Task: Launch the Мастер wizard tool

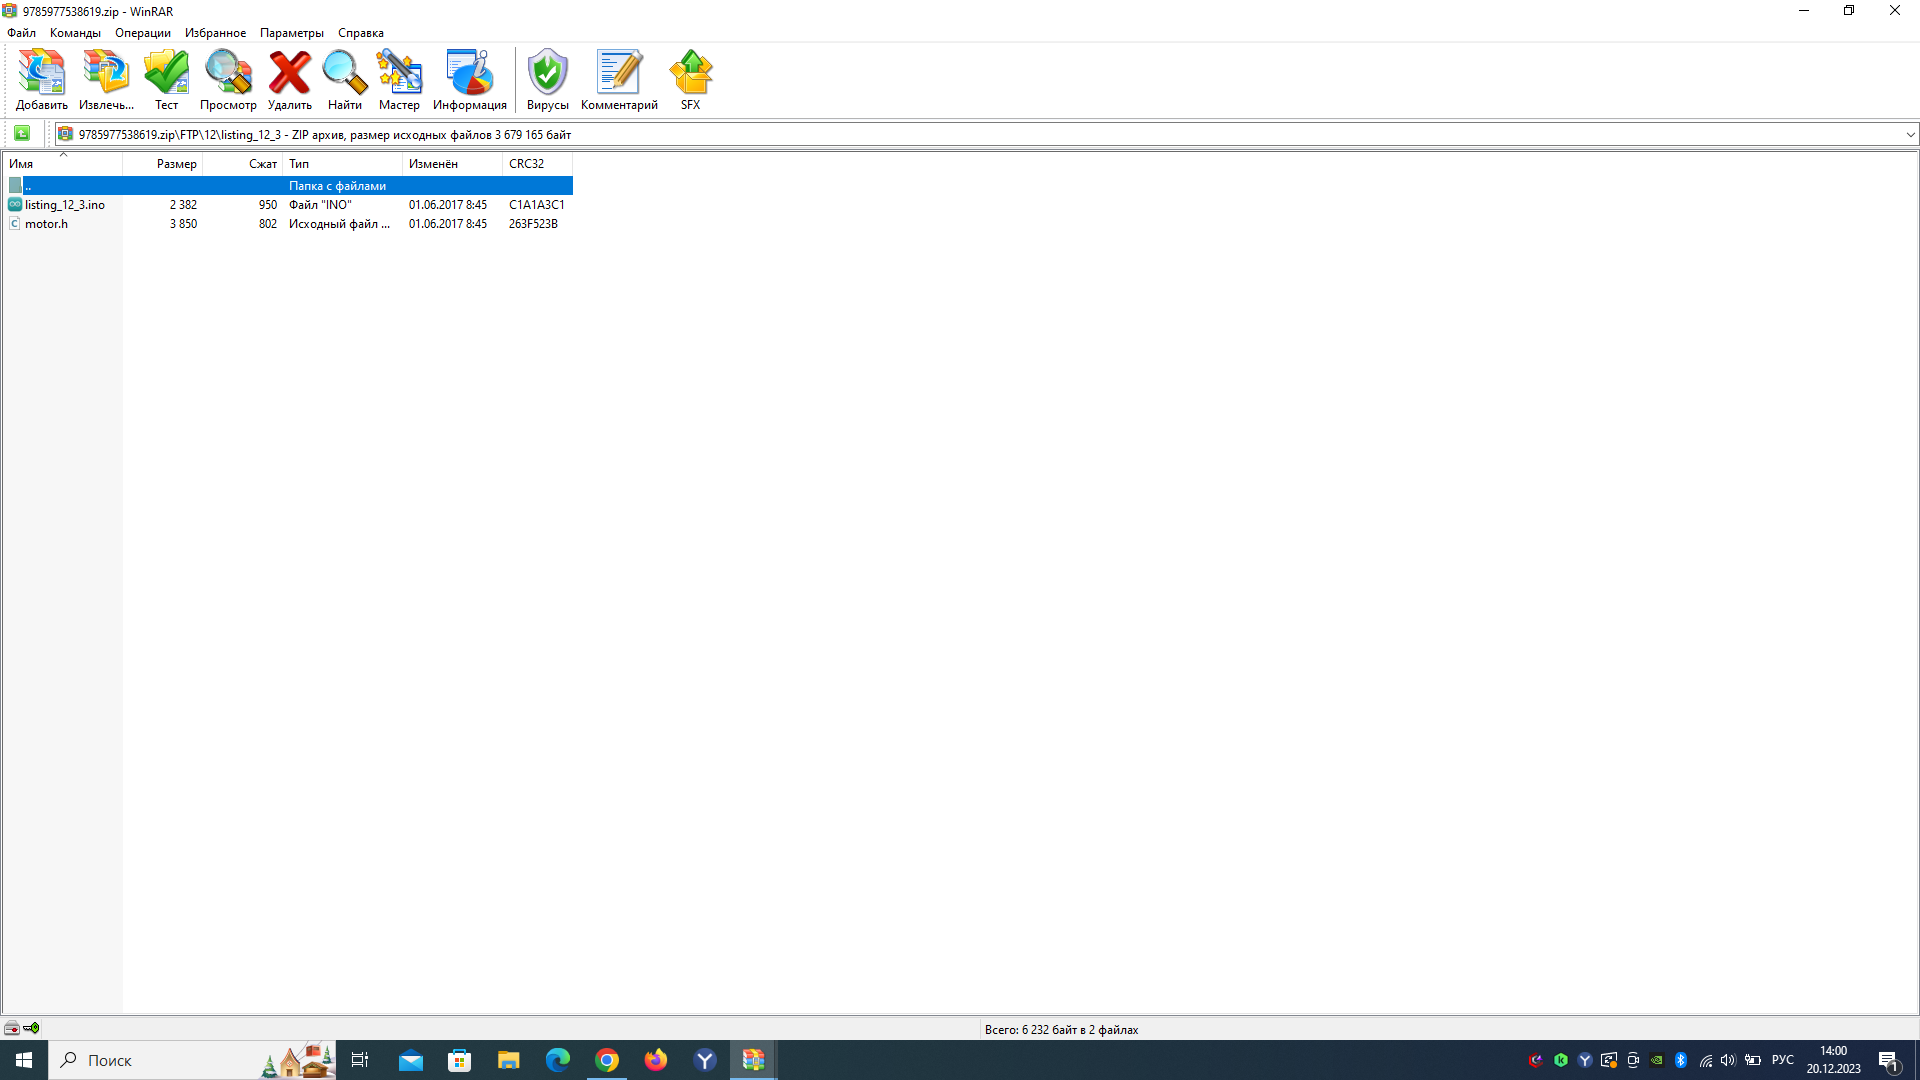Action: 399,80
